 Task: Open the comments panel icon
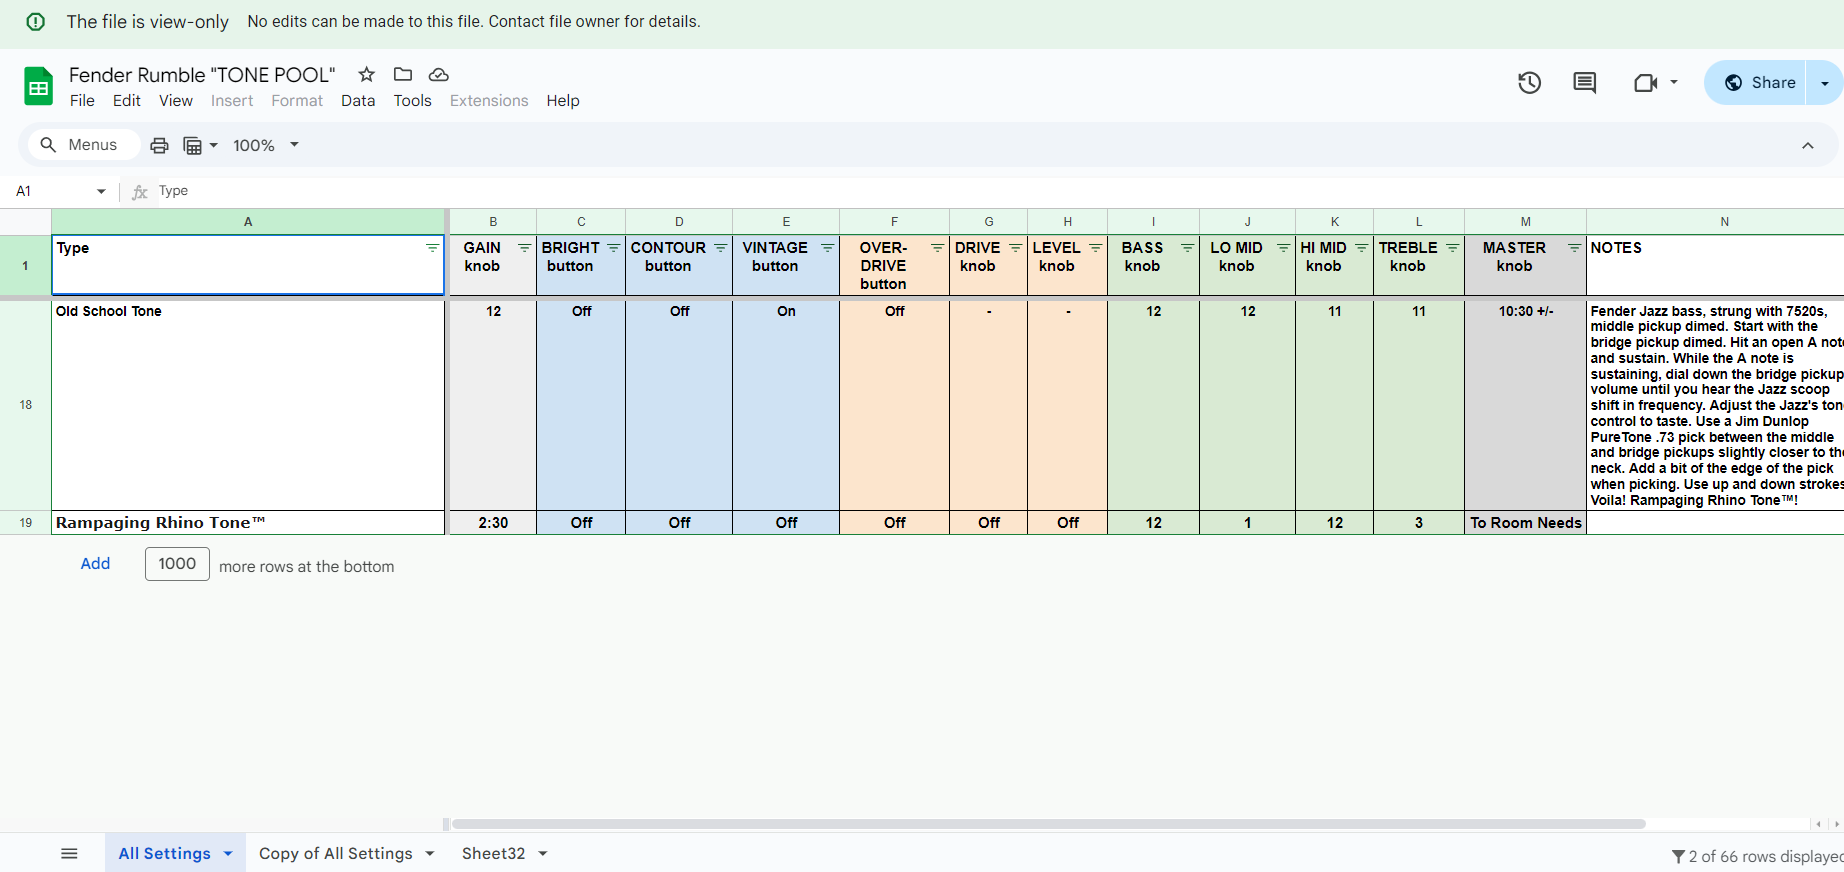(x=1585, y=83)
